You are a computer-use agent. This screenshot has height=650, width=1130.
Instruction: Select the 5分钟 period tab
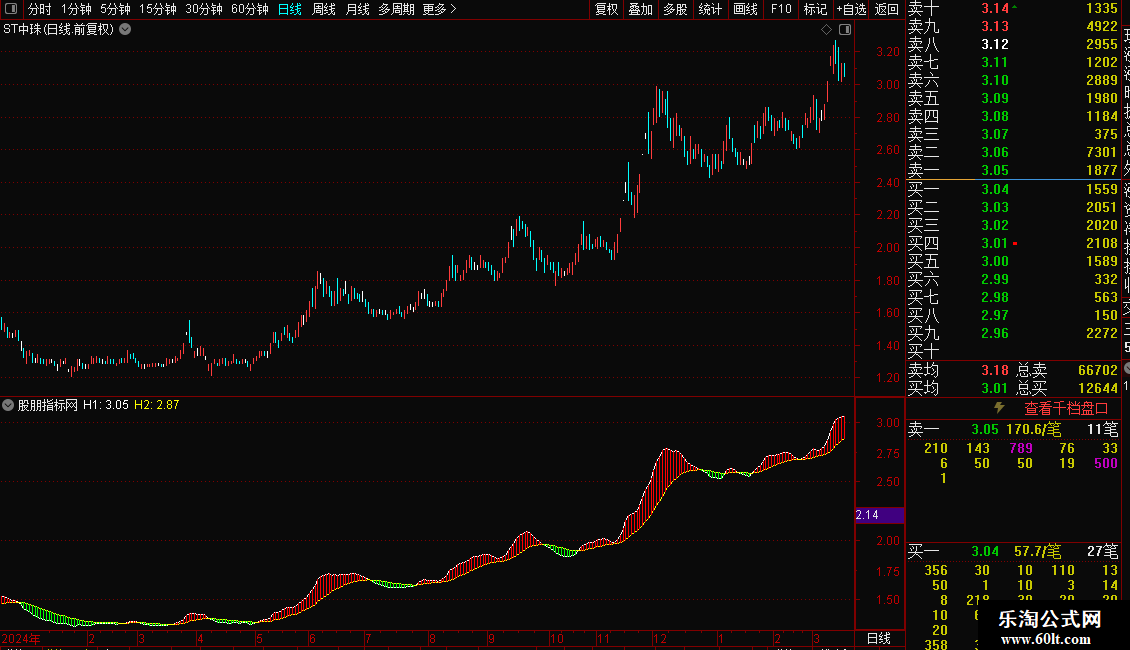coord(115,9)
